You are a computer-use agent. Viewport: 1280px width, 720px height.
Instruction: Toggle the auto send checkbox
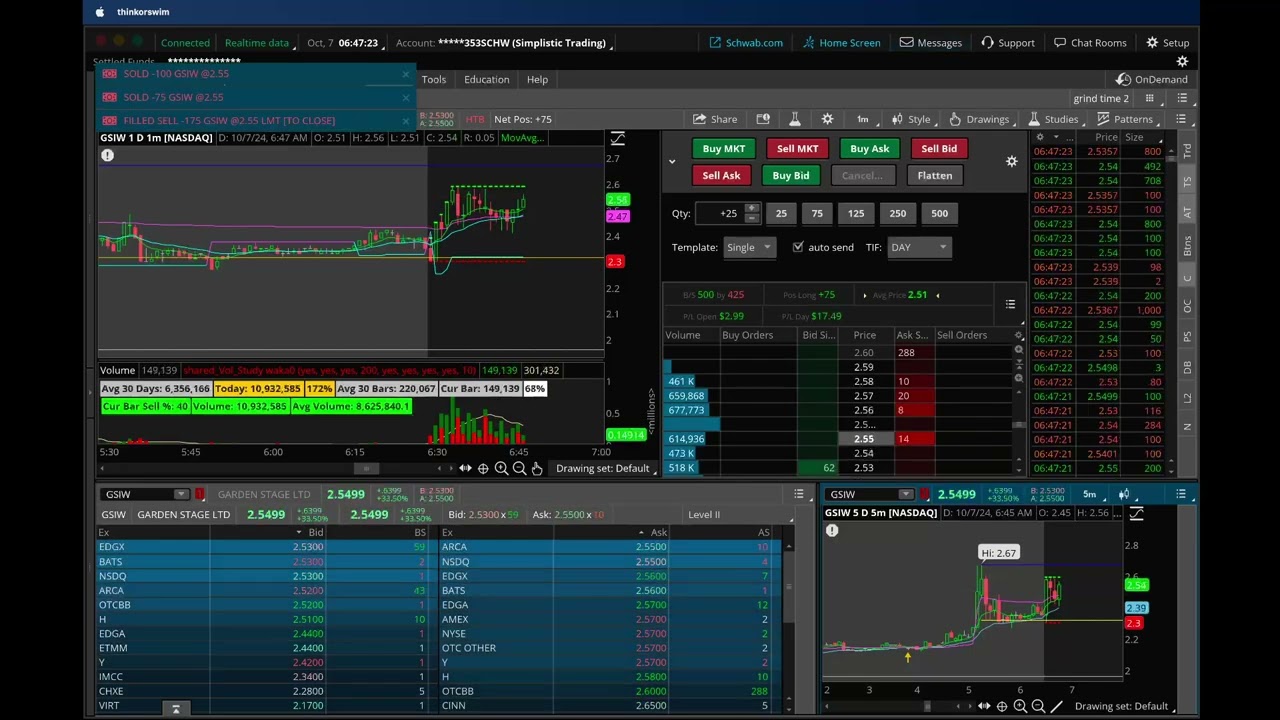798,247
